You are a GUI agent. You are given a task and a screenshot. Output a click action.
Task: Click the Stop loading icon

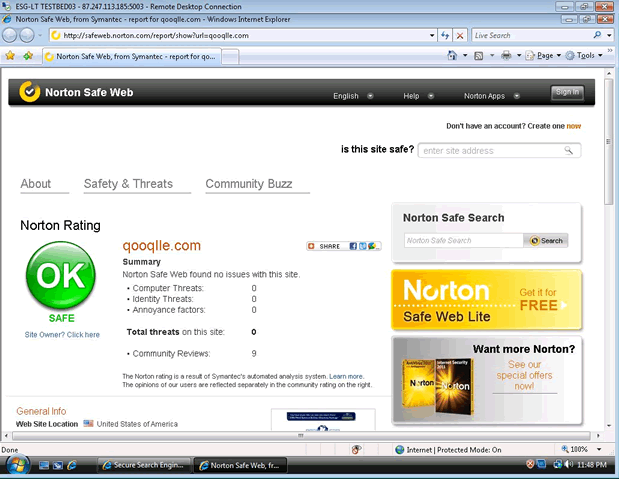[x=460, y=35]
